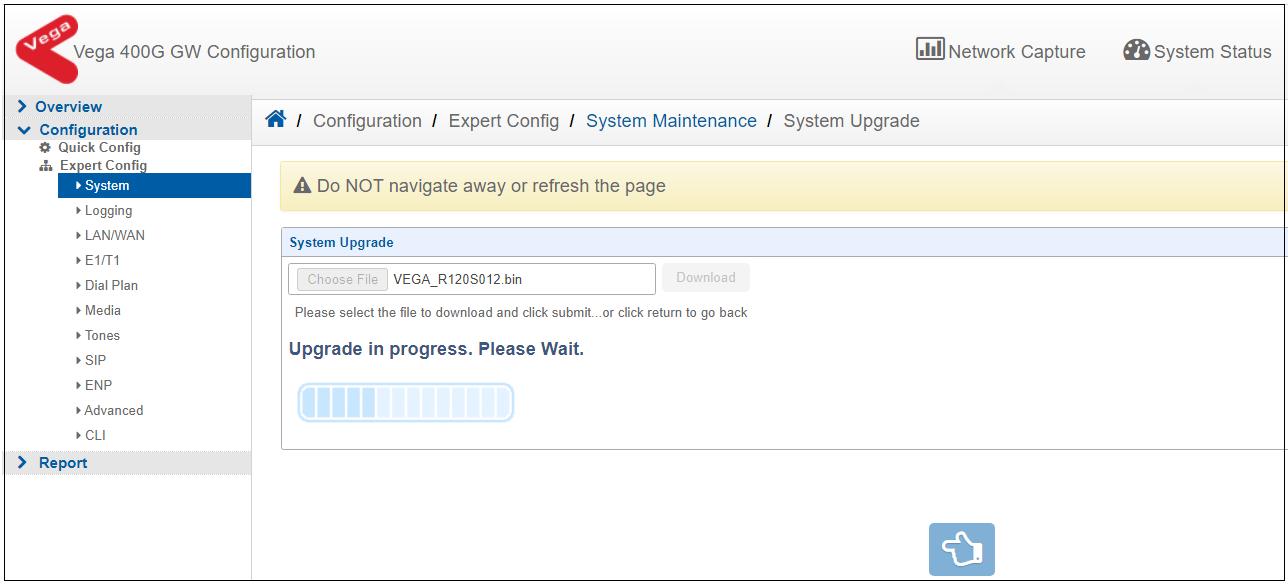Click 'Do NOT navigate away' warning text
Image resolution: width=1288 pixels, height=588 pixels.
[x=491, y=186]
